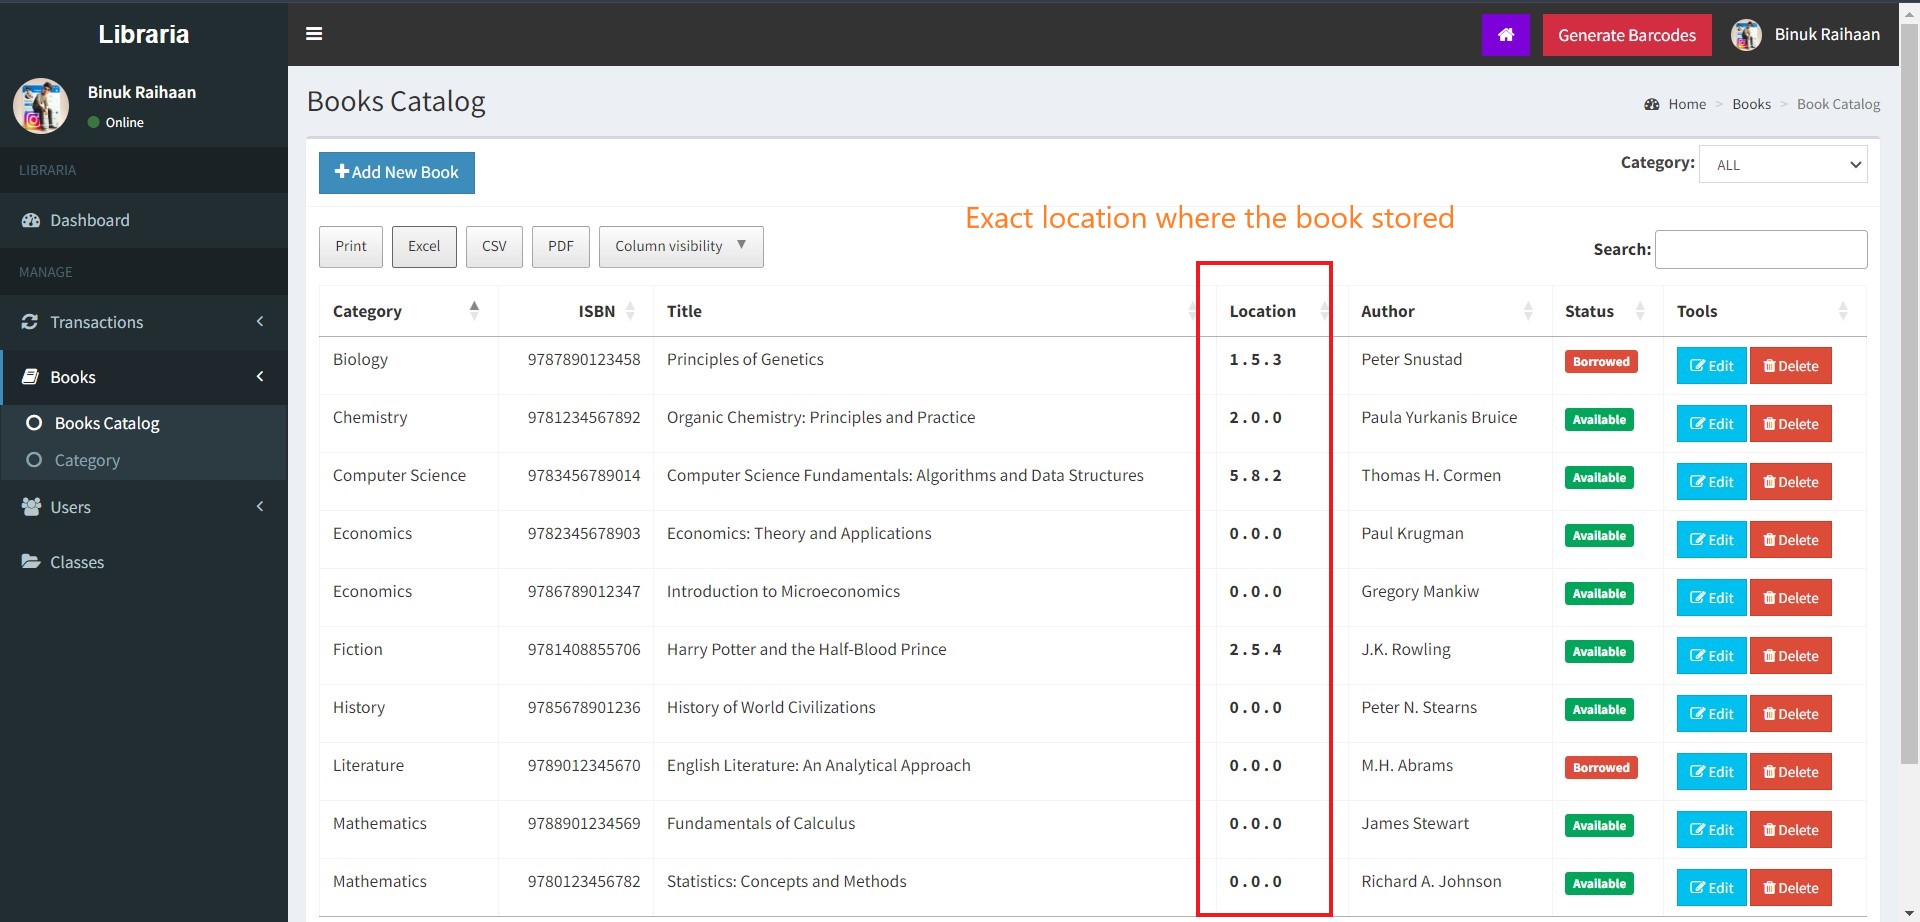The height and width of the screenshot is (922, 1920).
Task: Sort by Category column arrow
Action: point(474,311)
